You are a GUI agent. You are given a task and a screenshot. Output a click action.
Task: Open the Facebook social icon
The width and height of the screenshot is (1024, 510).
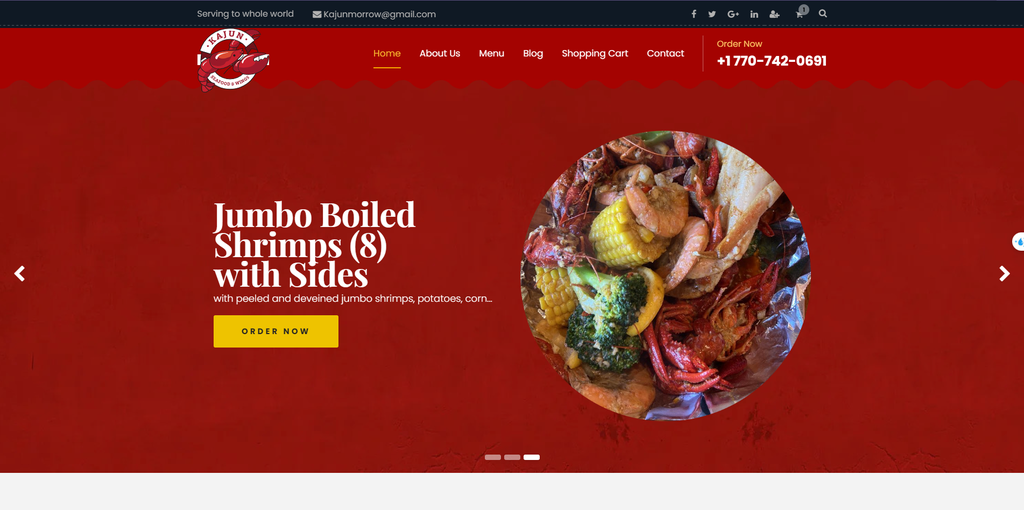[694, 14]
